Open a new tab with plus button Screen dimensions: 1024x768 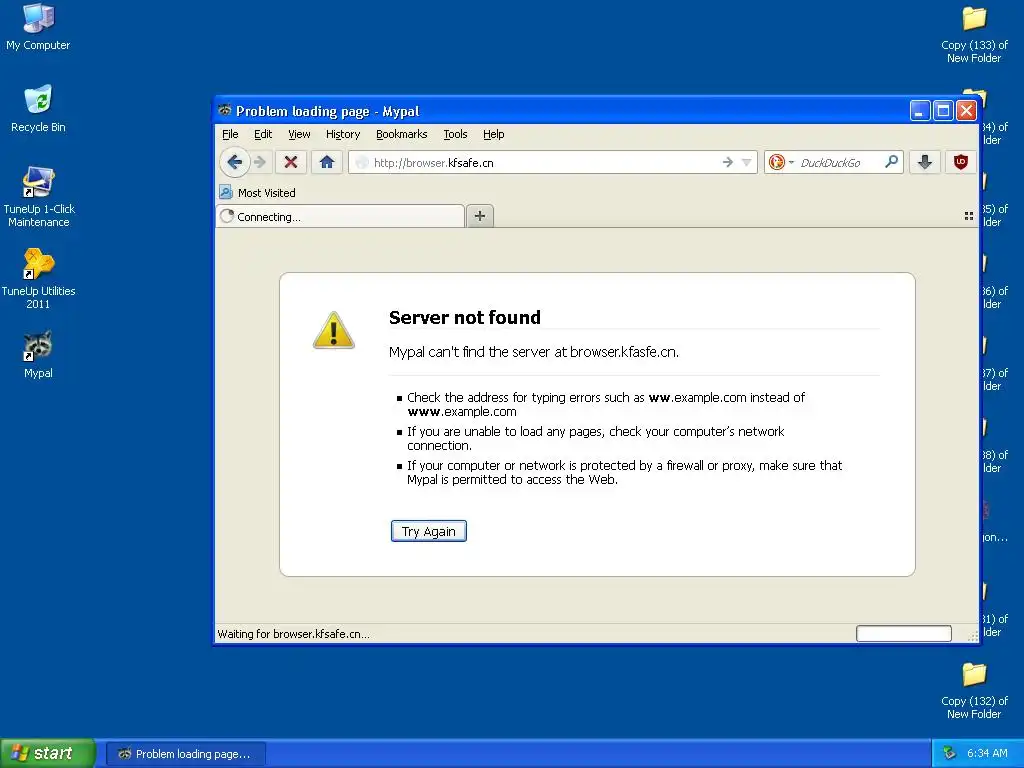pyautogui.click(x=479, y=216)
